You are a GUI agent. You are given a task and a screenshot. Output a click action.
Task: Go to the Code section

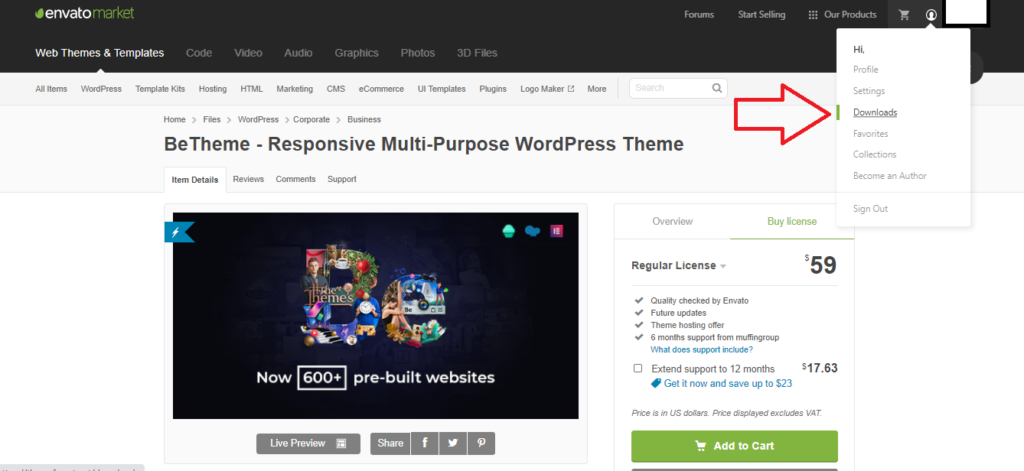coord(199,53)
